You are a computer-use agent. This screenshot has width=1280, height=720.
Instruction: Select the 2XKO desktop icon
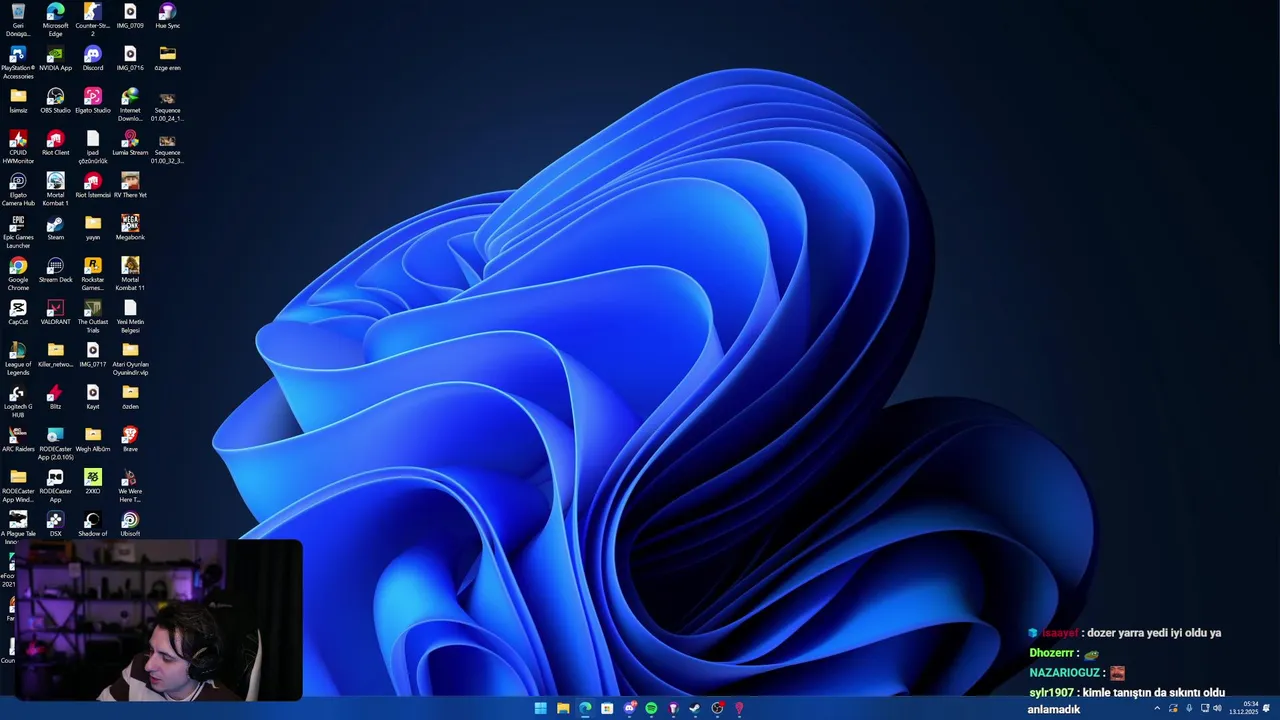pos(92,482)
